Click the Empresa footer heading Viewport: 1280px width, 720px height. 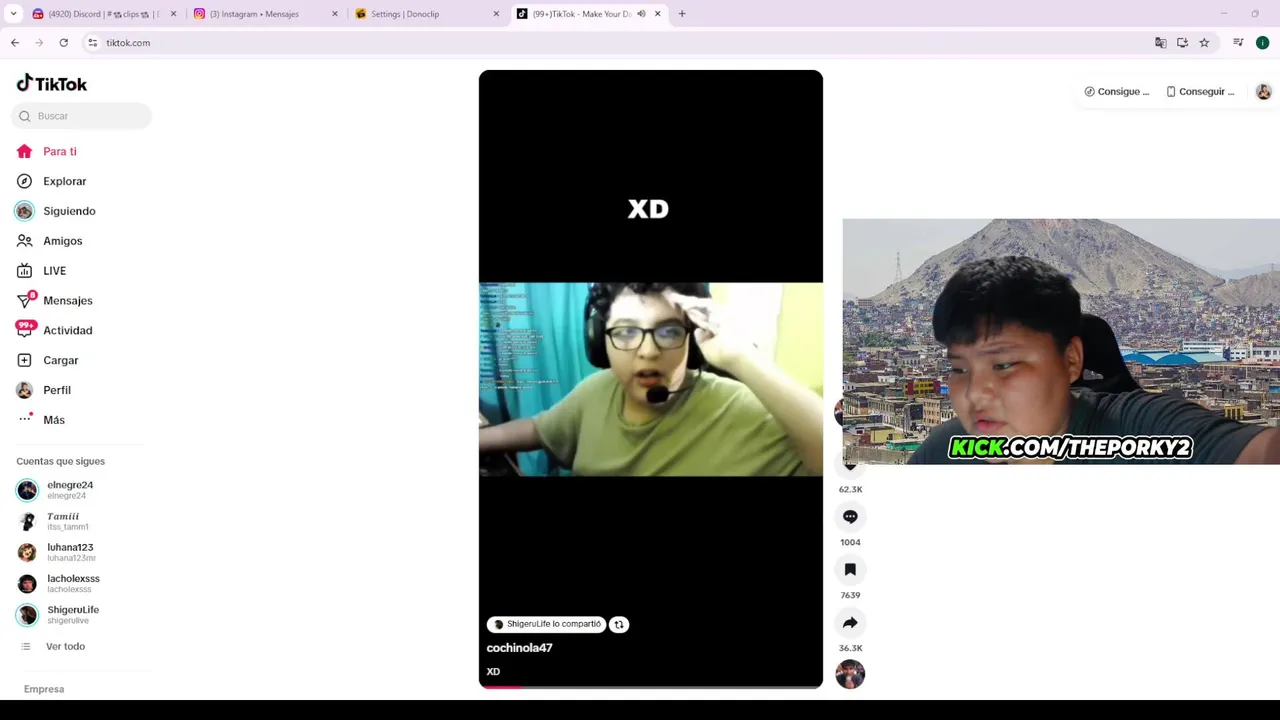pos(44,689)
